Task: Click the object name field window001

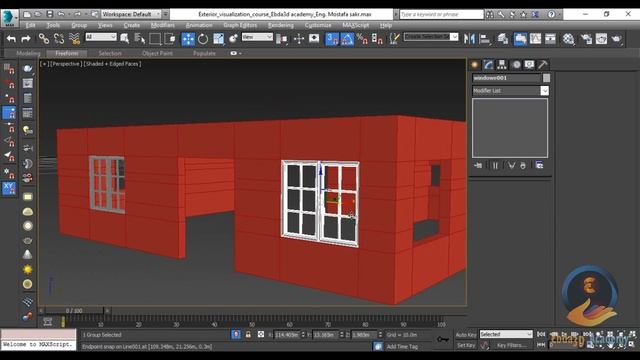Action: (x=506, y=78)
